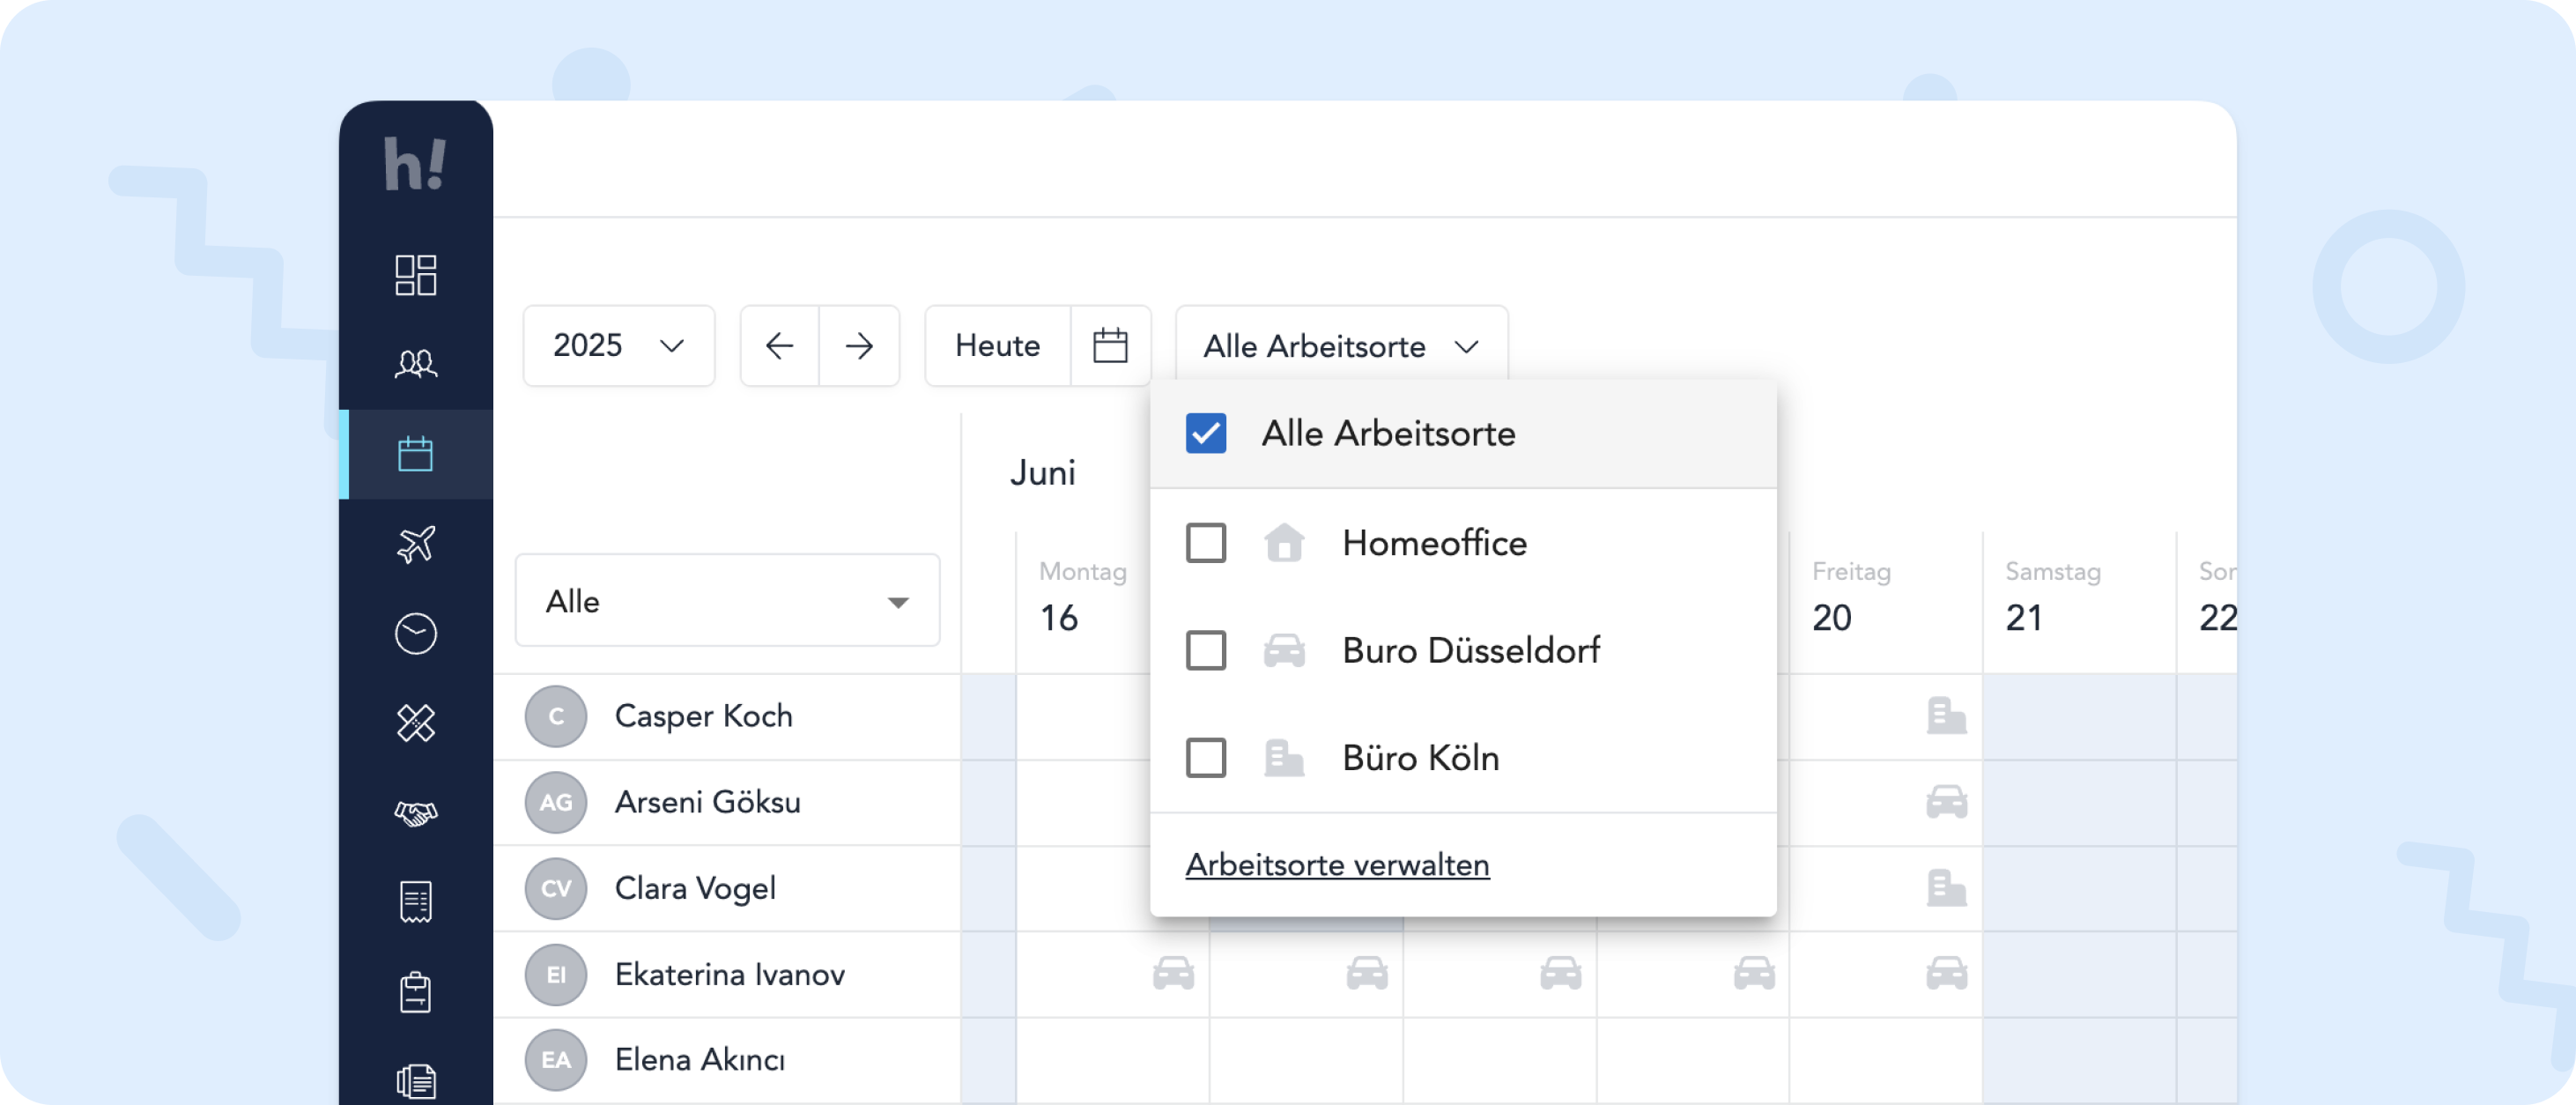2576x1105 pixels.
Task: Go to previous week with left arrow
Action: pyautogui.click(x=779, y=346)
